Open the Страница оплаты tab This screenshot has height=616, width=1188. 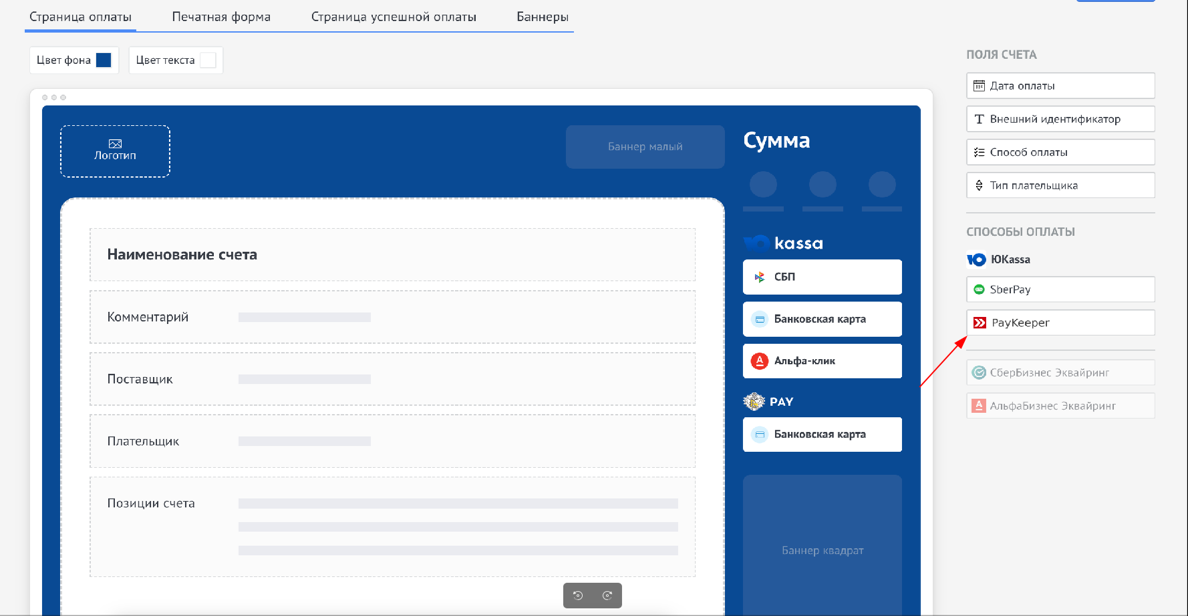pos(80,17)
